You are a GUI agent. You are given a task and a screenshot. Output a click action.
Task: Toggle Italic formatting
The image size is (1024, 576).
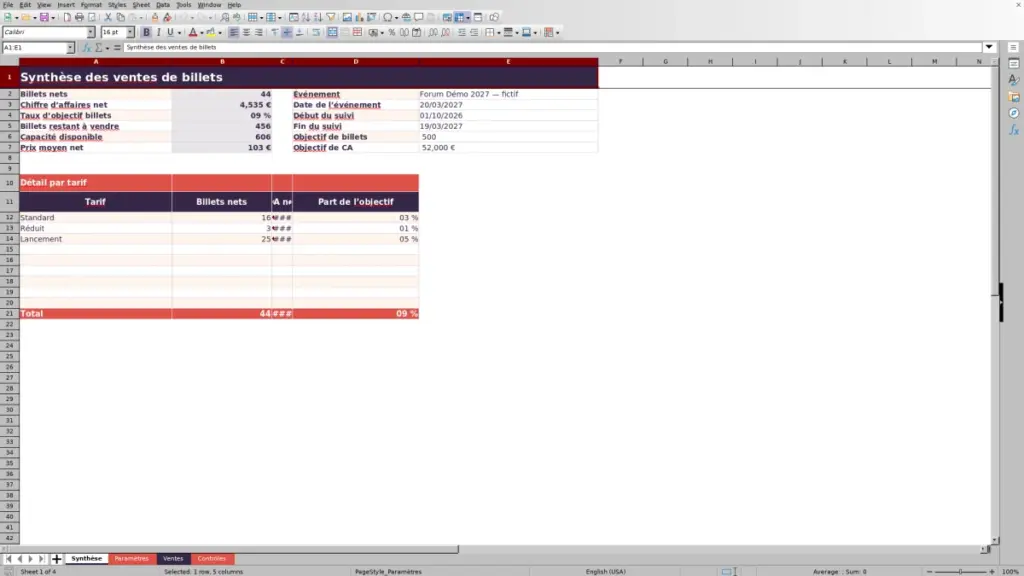(x=159, y=33)
